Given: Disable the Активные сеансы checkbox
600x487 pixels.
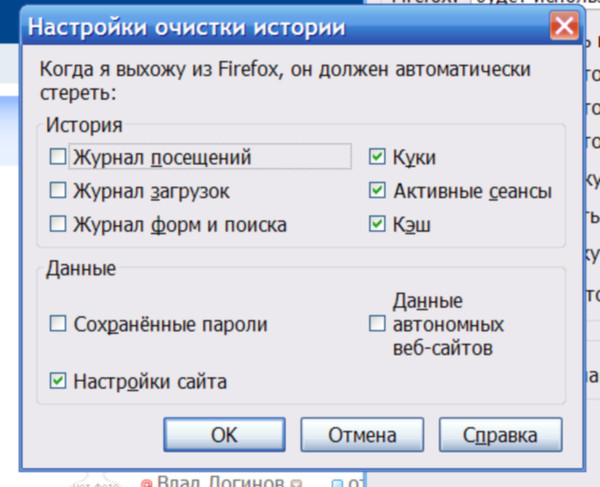Looking at the screenshot, I should click(377, 190).
